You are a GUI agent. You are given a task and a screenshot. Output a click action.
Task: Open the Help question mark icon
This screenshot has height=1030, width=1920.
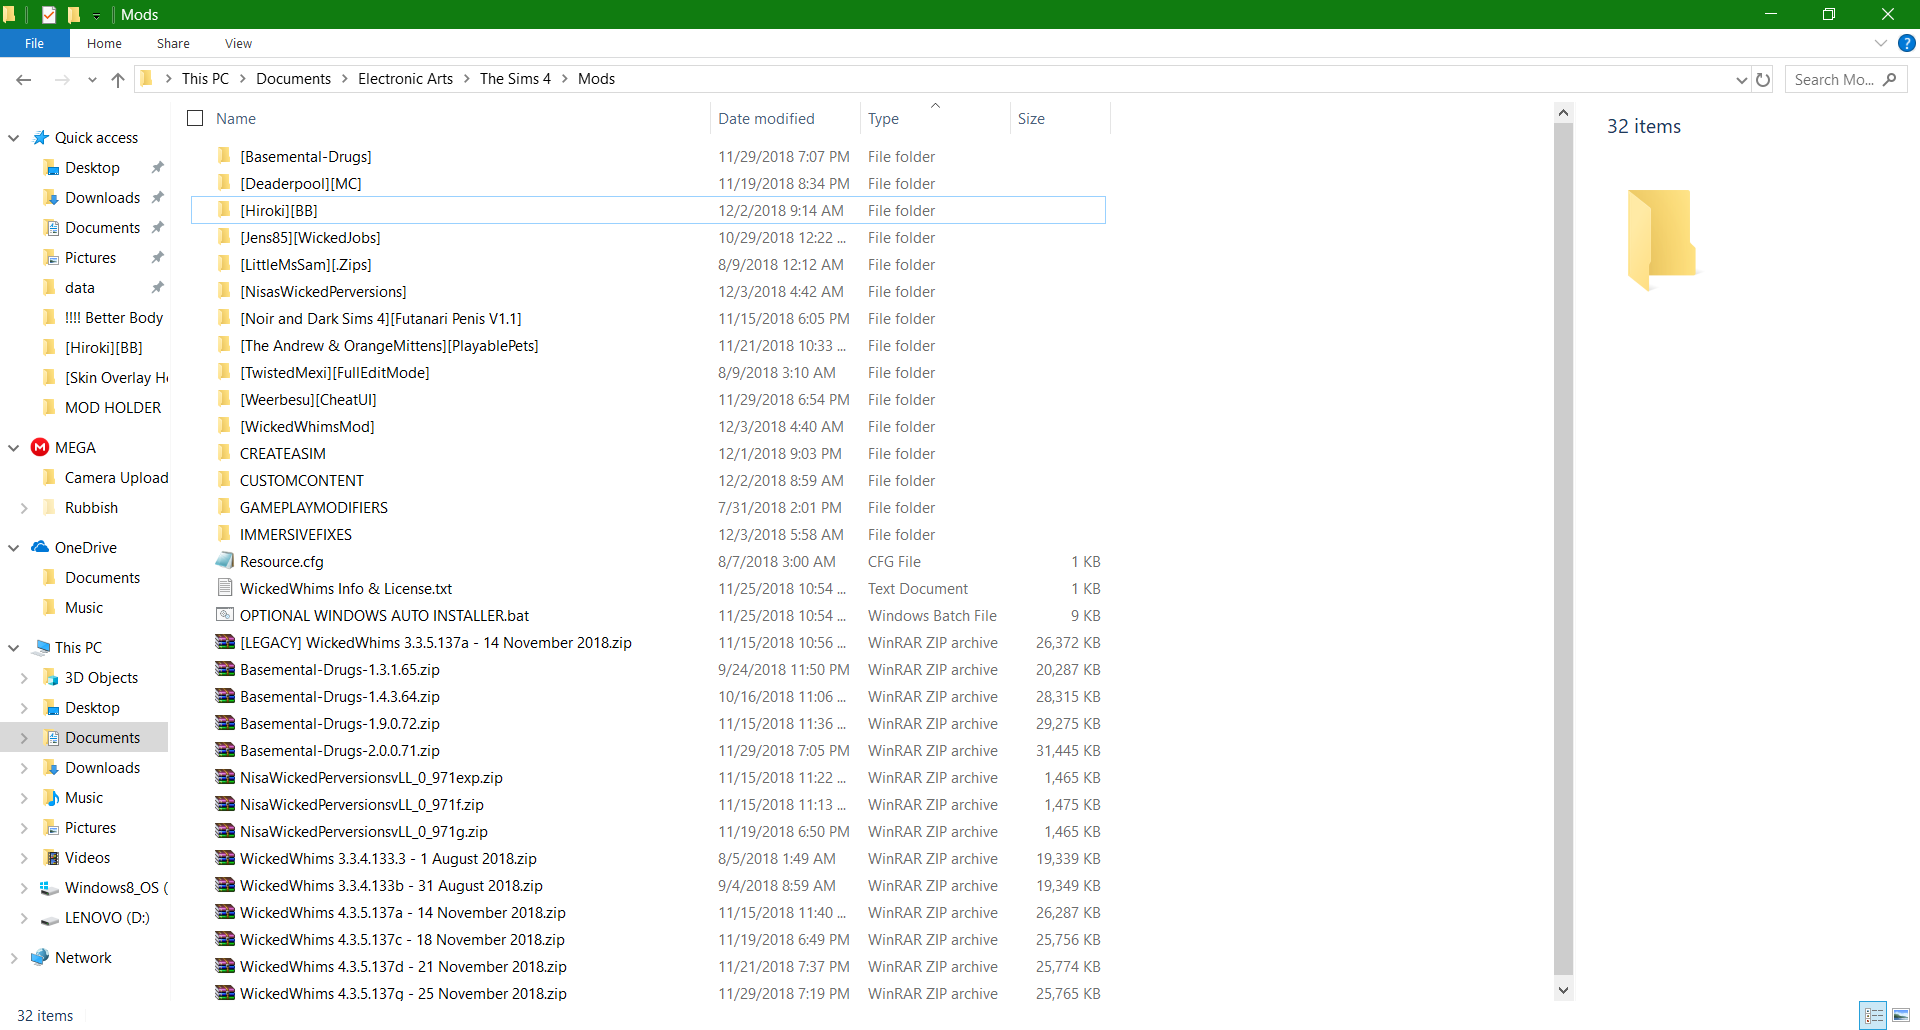(x=1907, y=43)
